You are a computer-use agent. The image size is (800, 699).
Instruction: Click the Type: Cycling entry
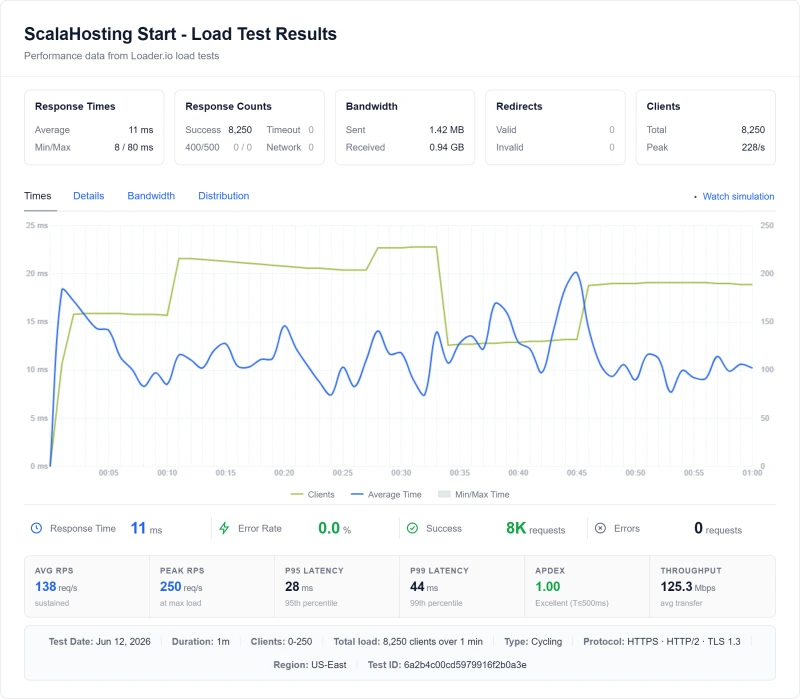[x=533, y=641]
